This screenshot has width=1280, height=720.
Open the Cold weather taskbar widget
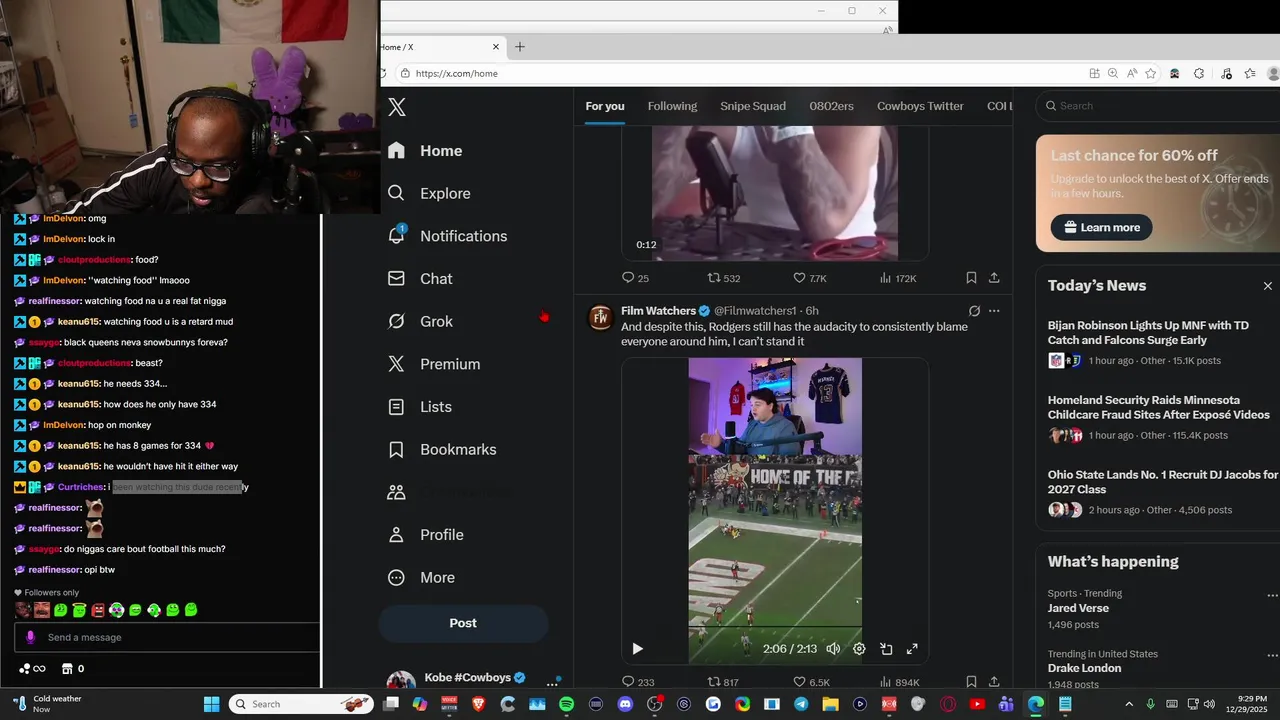48,704
